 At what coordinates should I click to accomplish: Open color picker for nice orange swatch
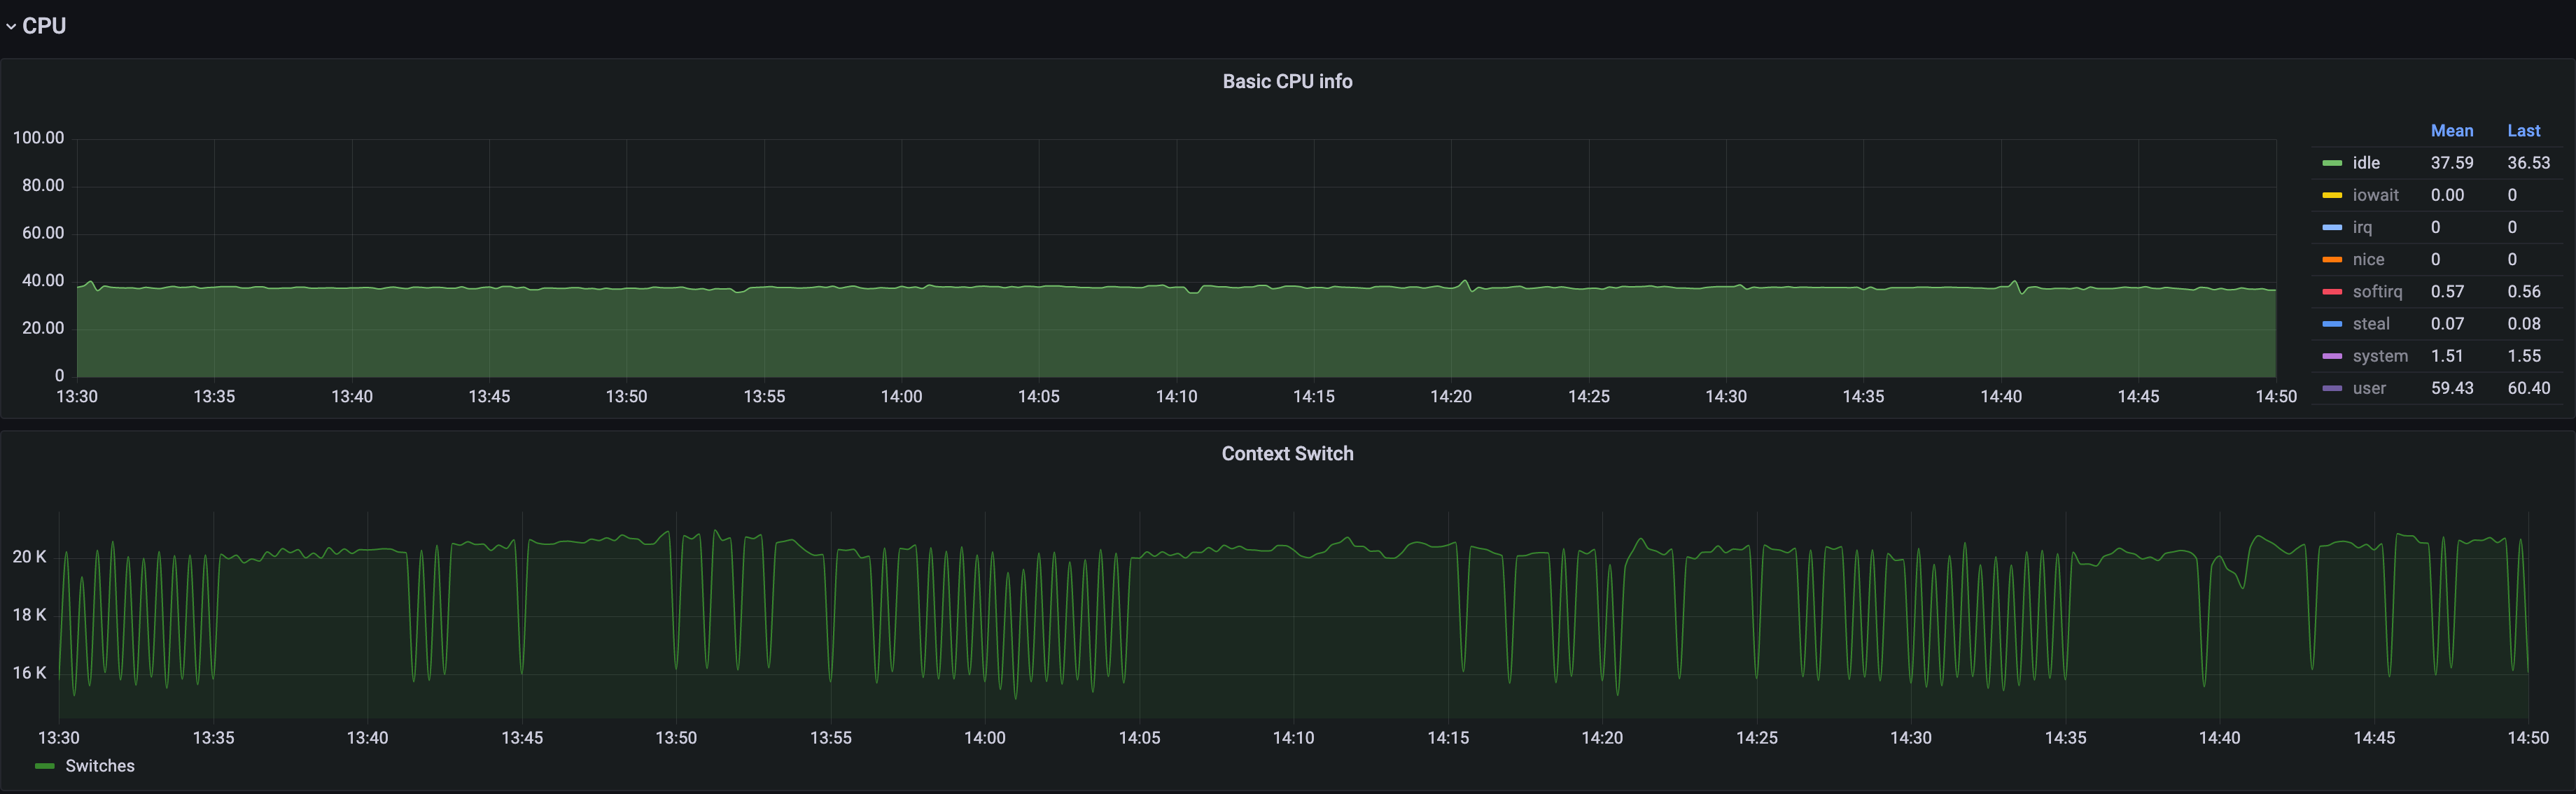[2332, 259]
